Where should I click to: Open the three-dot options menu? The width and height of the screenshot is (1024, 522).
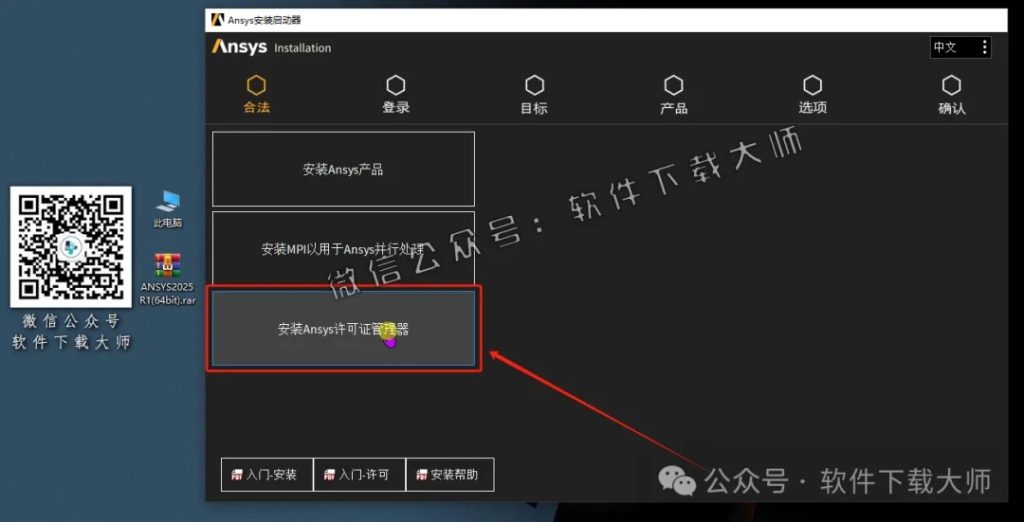click(984, 47)
